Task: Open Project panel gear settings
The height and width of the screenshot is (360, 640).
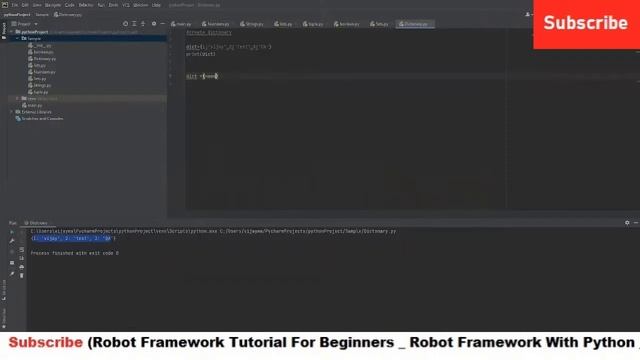Action: [154, 24]
